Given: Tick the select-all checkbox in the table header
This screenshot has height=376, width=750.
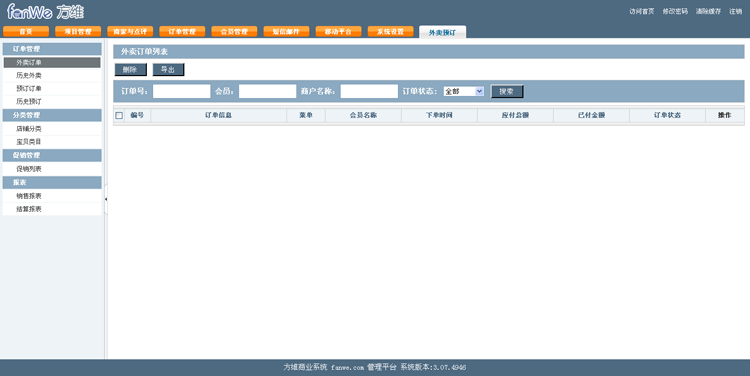Looking at the screenshot, I should 119,115.
